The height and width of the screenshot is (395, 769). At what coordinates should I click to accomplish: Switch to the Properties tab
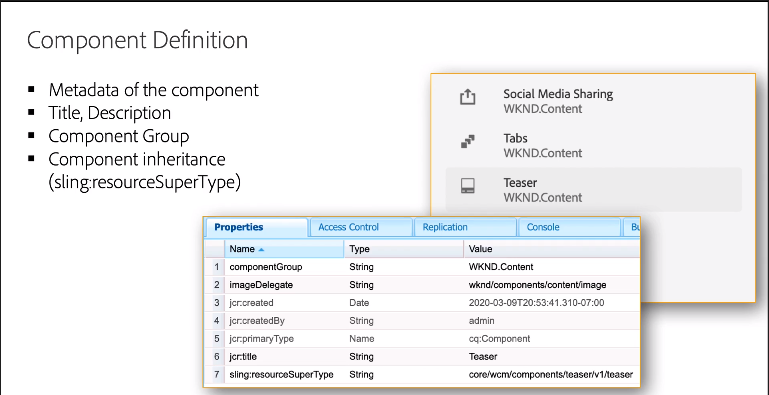(256, 228)
